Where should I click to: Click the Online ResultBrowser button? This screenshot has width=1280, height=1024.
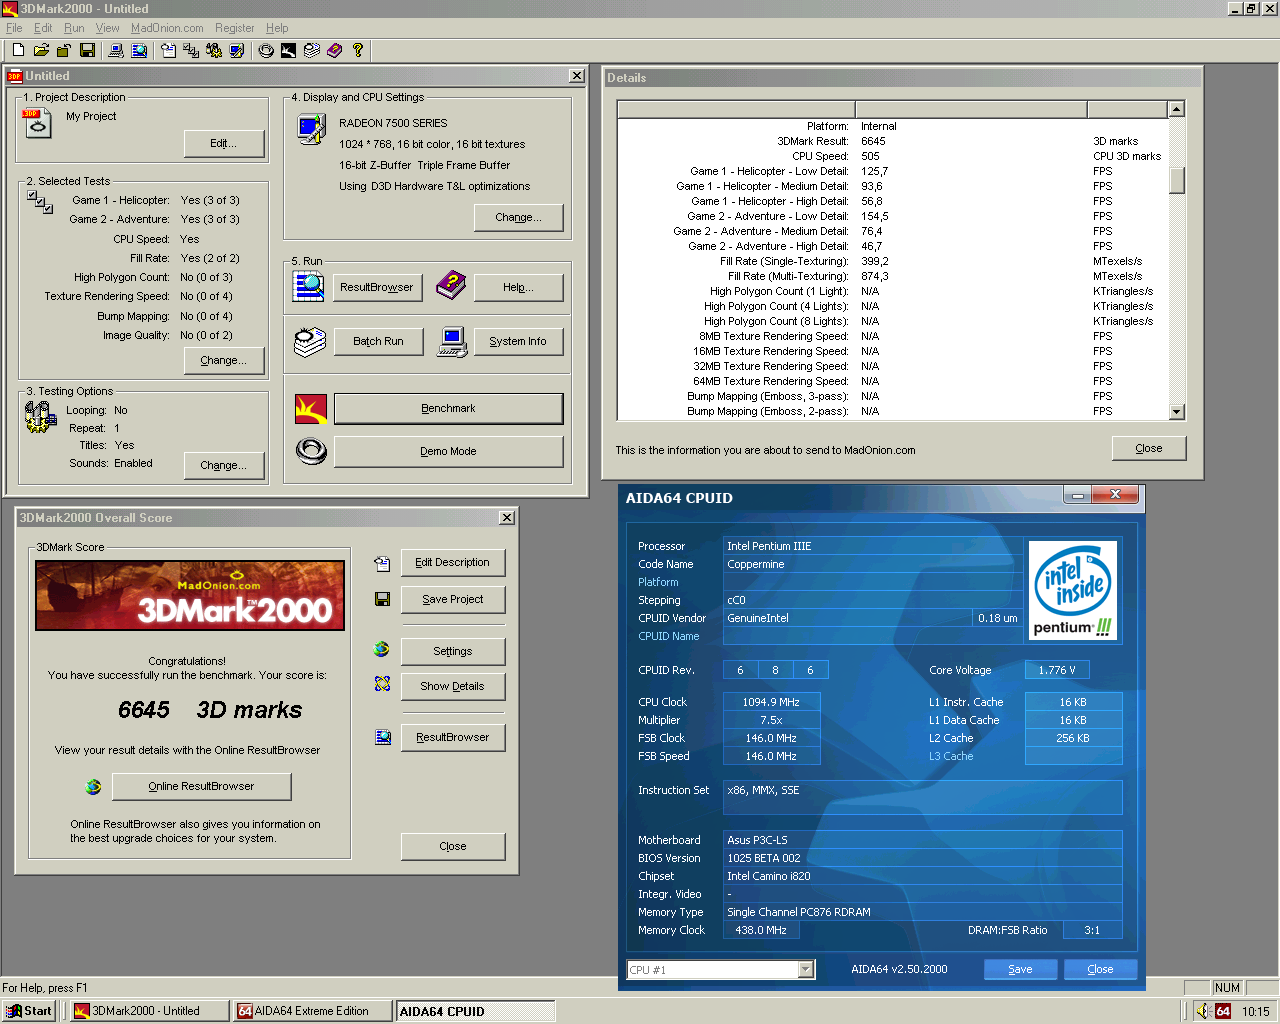pos(201,787)
